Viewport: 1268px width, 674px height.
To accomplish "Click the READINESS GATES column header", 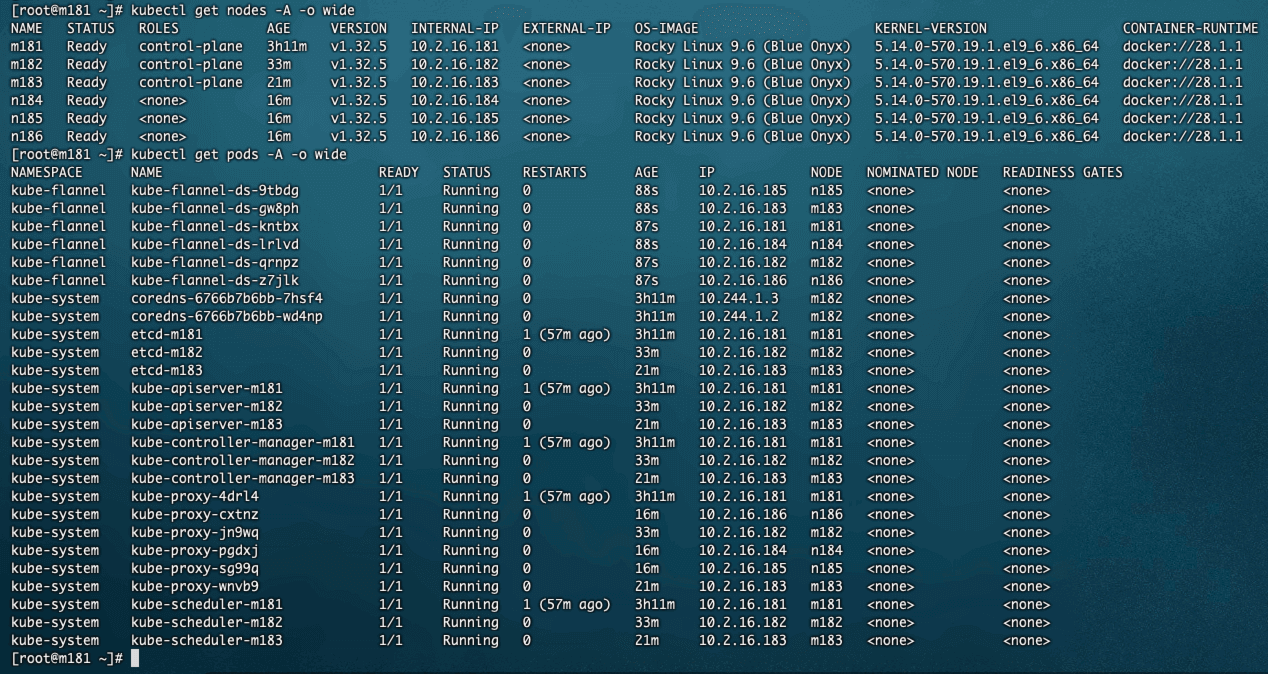I will tap(1062, 172).
